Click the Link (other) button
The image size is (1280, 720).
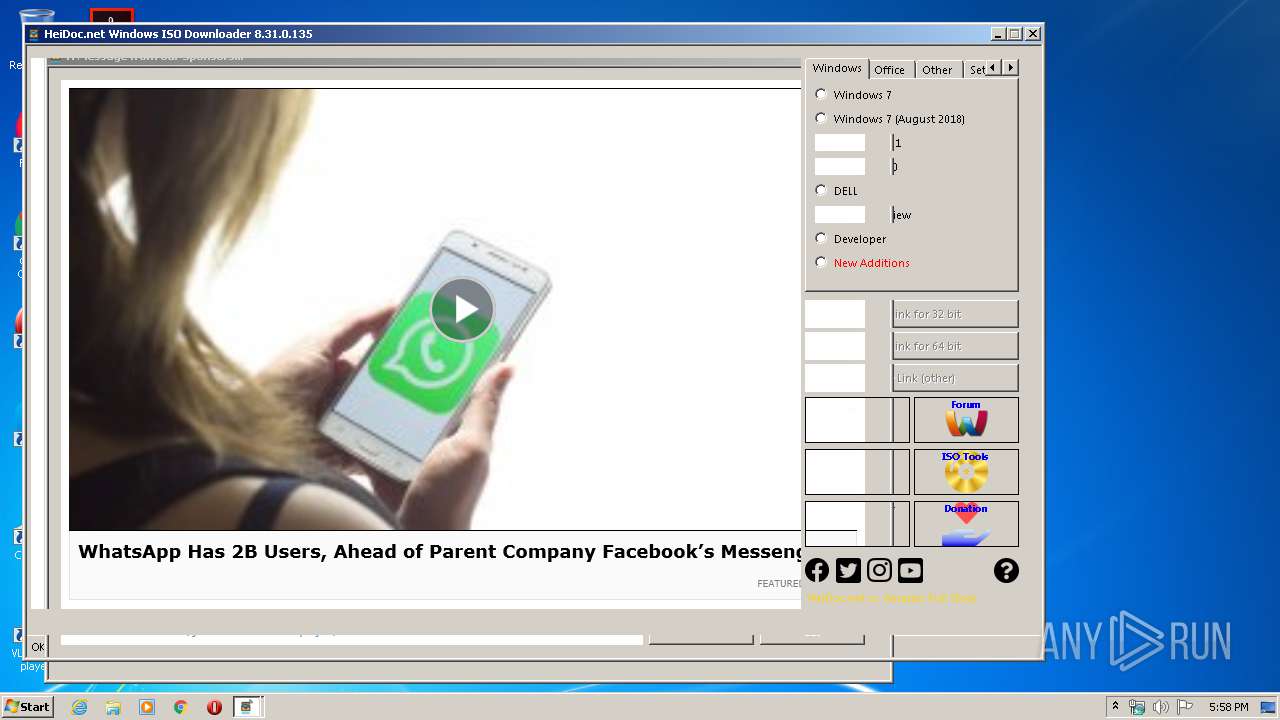click(x=955, y=378)
